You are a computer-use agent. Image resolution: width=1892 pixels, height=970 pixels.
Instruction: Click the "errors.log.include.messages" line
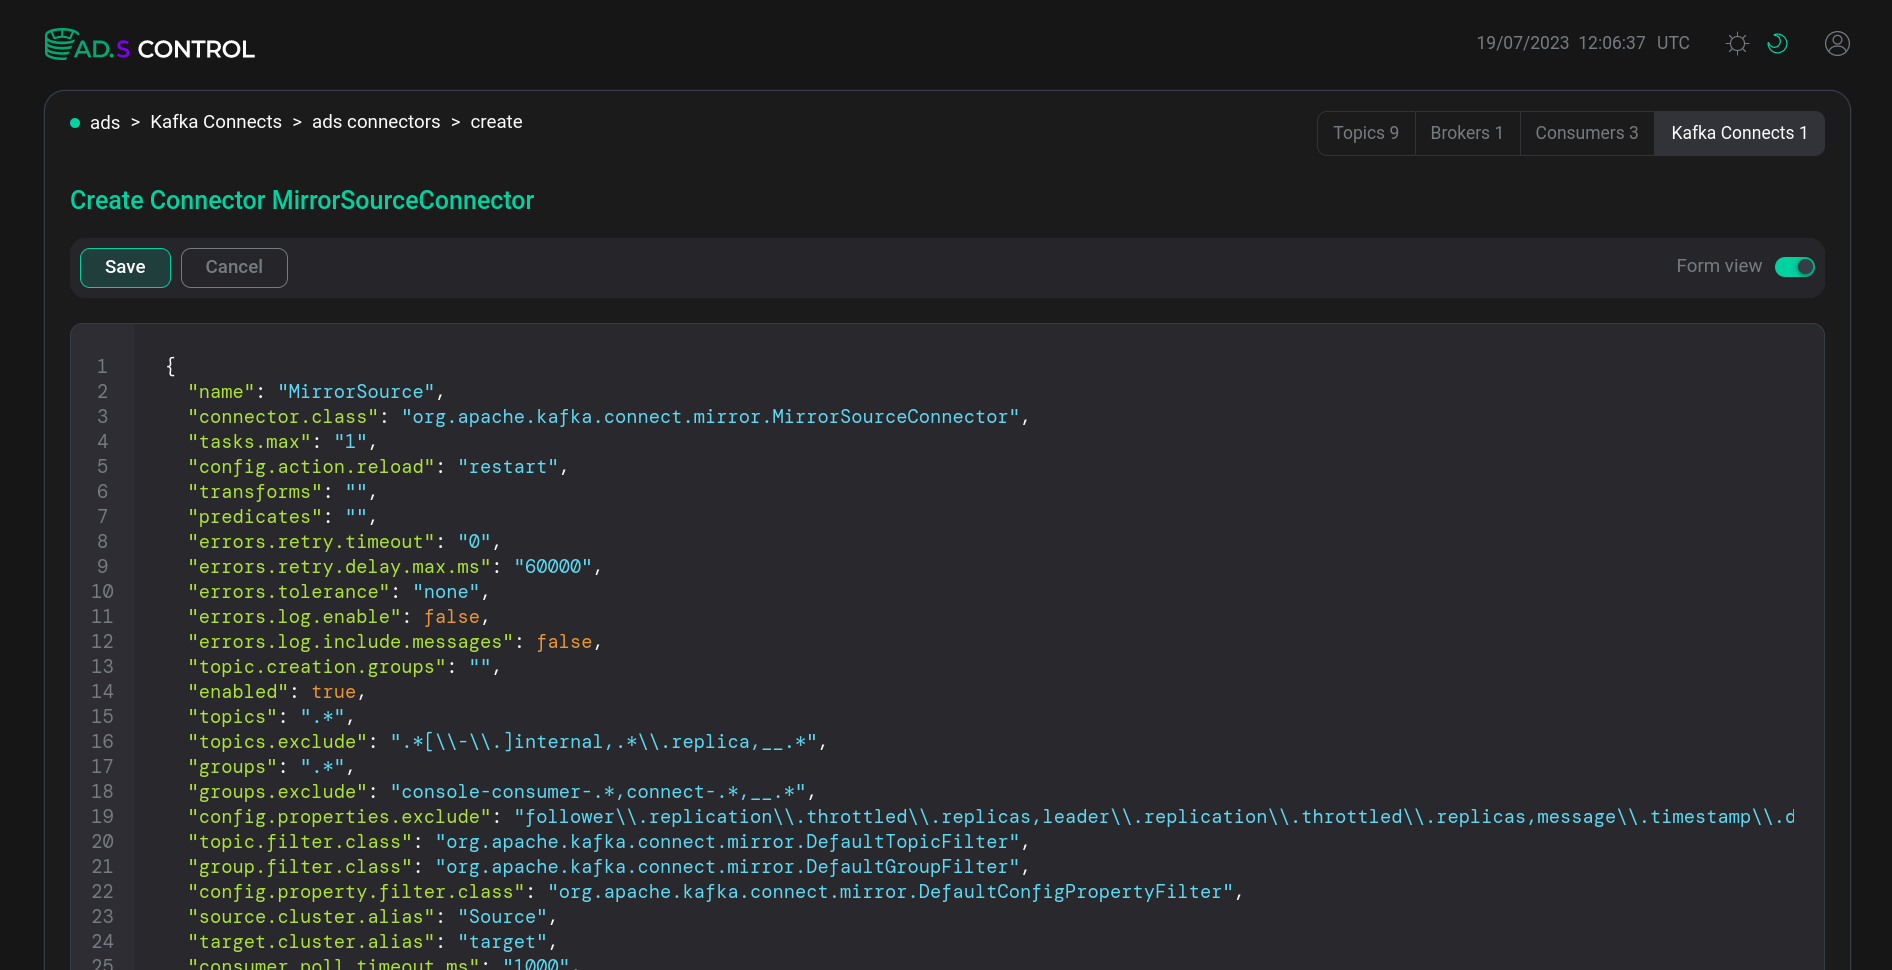point(395,642)
